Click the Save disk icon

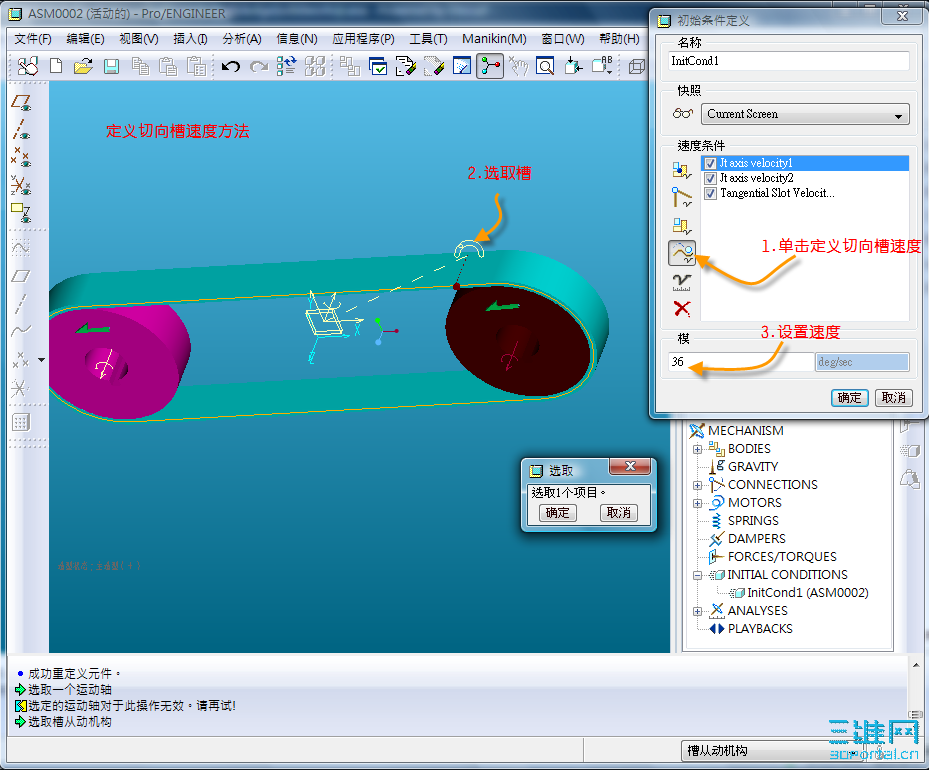[x=111, y=66]
